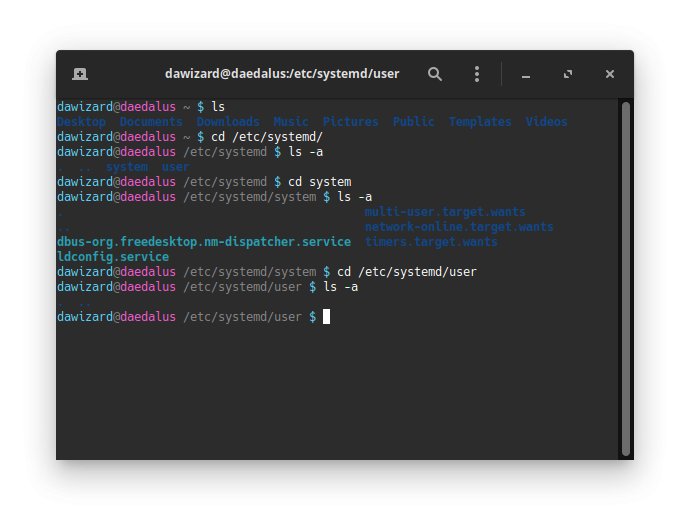690x522 pixels.
Task: Click the Templates directory name
Action: 480,122
